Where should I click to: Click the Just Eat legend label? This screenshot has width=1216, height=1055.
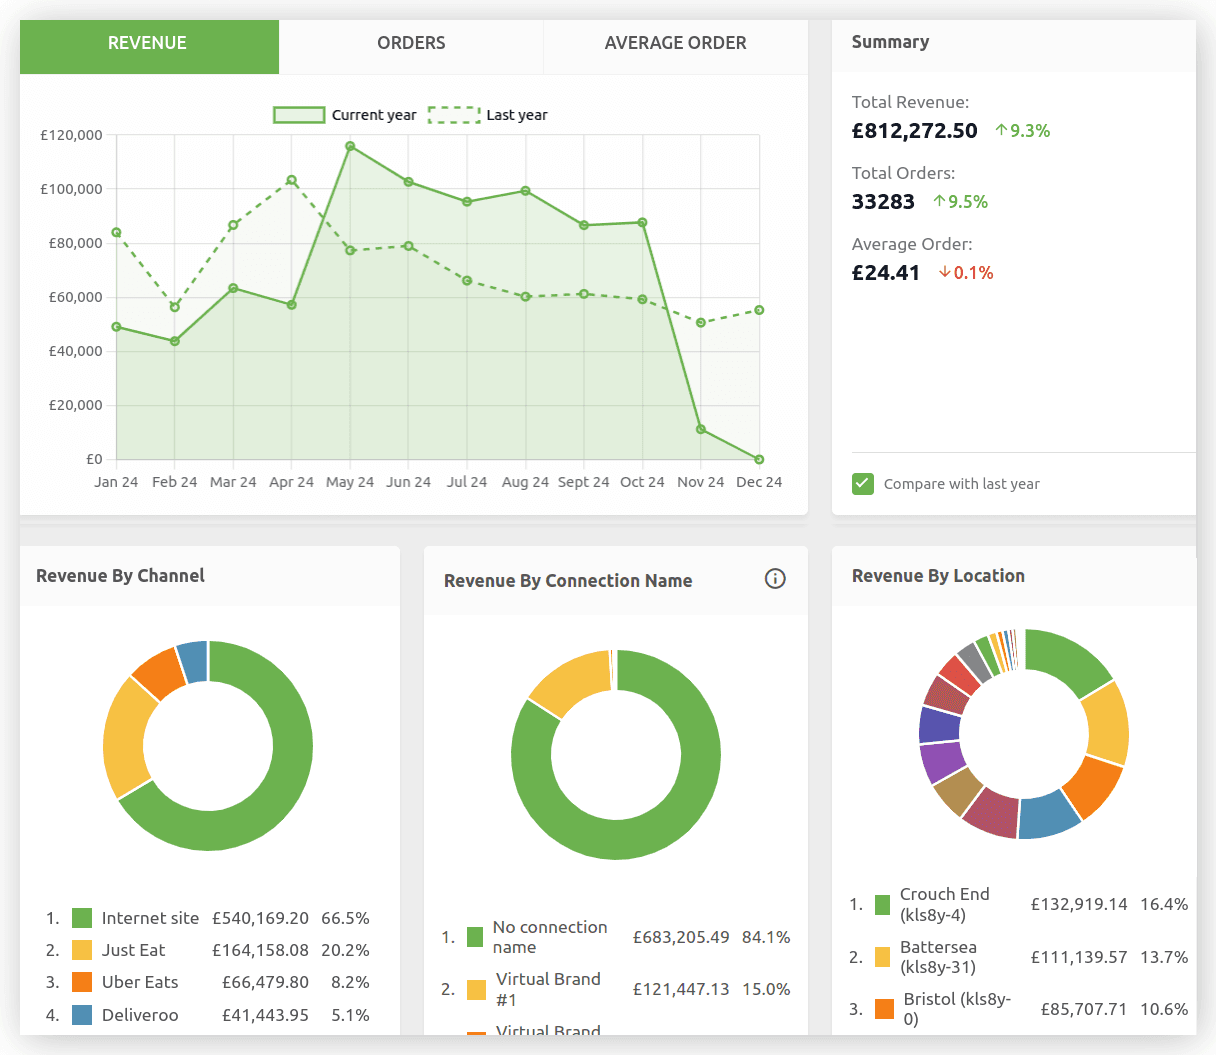pyautogui.click(x=133, y=950)
